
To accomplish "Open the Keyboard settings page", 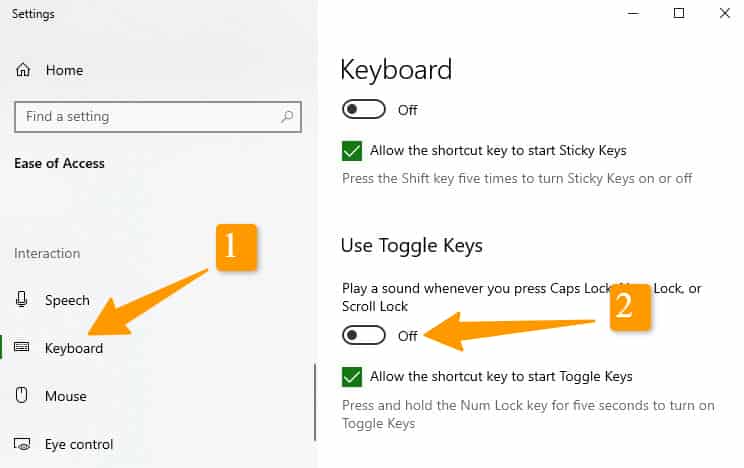I will (74, 348).
